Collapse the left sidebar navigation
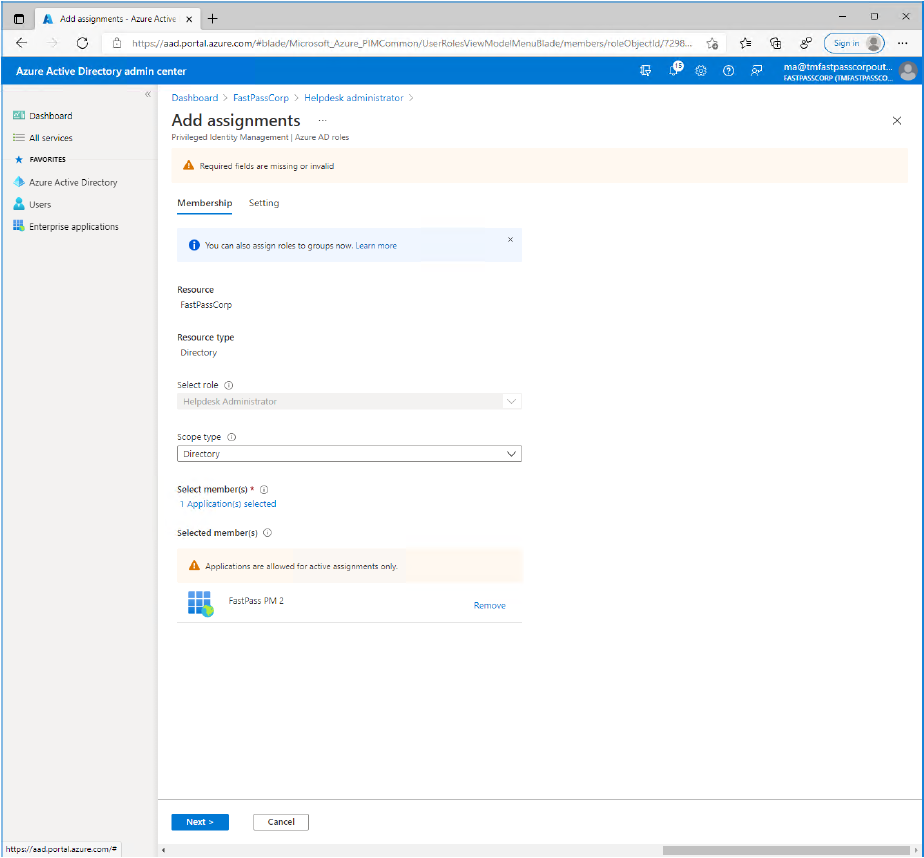 click(148, 94)
